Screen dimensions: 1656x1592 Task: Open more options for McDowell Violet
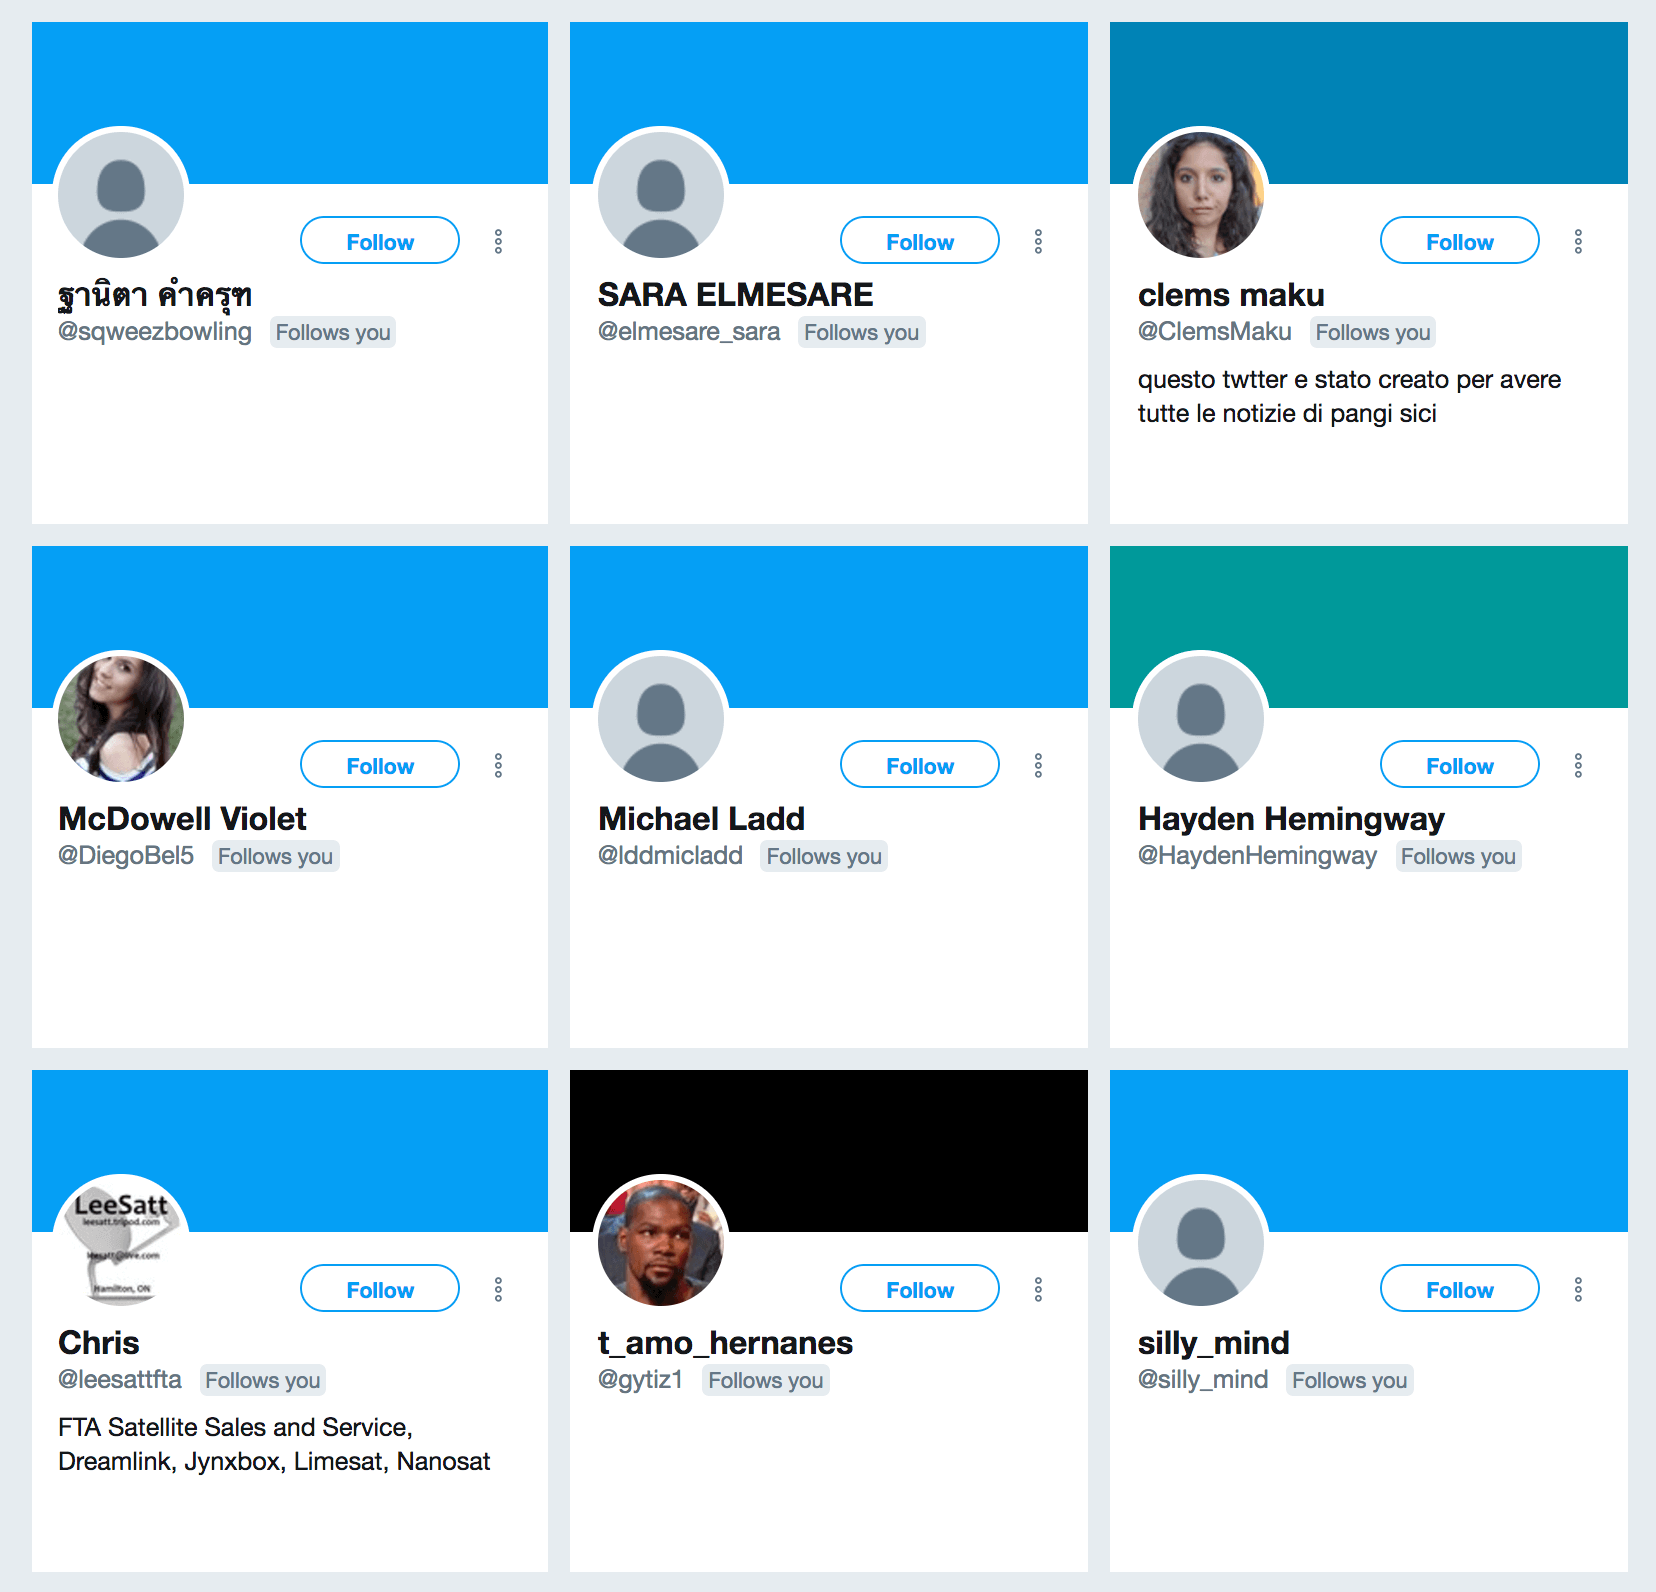[x=498, y=765]
